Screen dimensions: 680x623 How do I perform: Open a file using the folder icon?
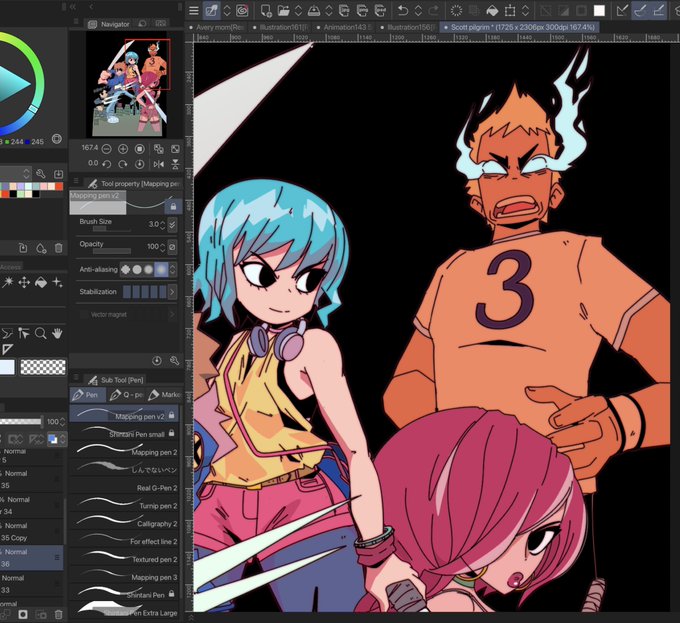[283, 10]
